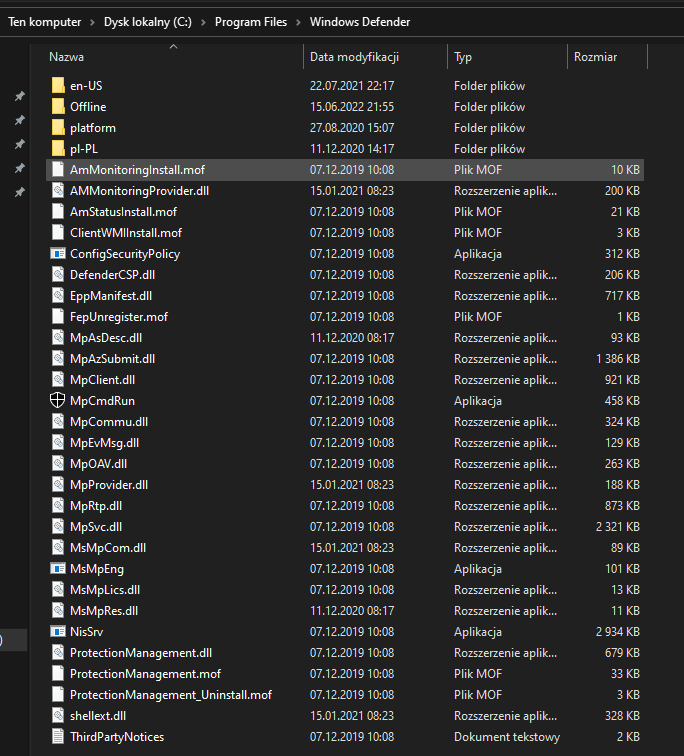Select the MsMpCom.dll file name

point(108,548)
